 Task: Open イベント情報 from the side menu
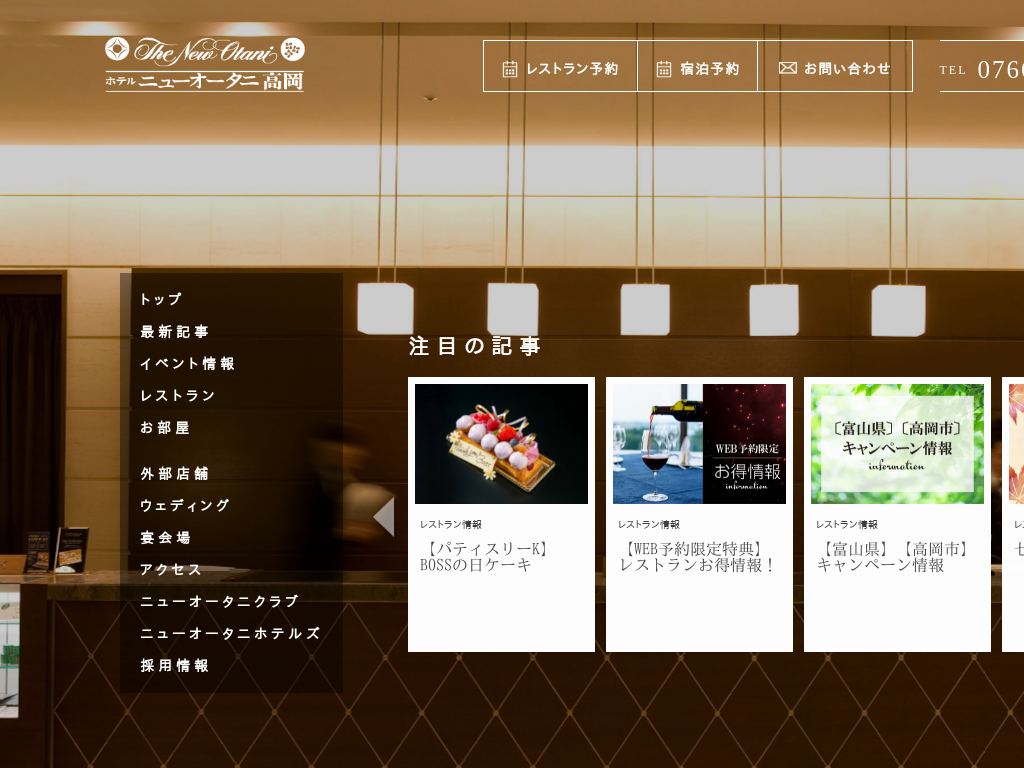(188, 364)
